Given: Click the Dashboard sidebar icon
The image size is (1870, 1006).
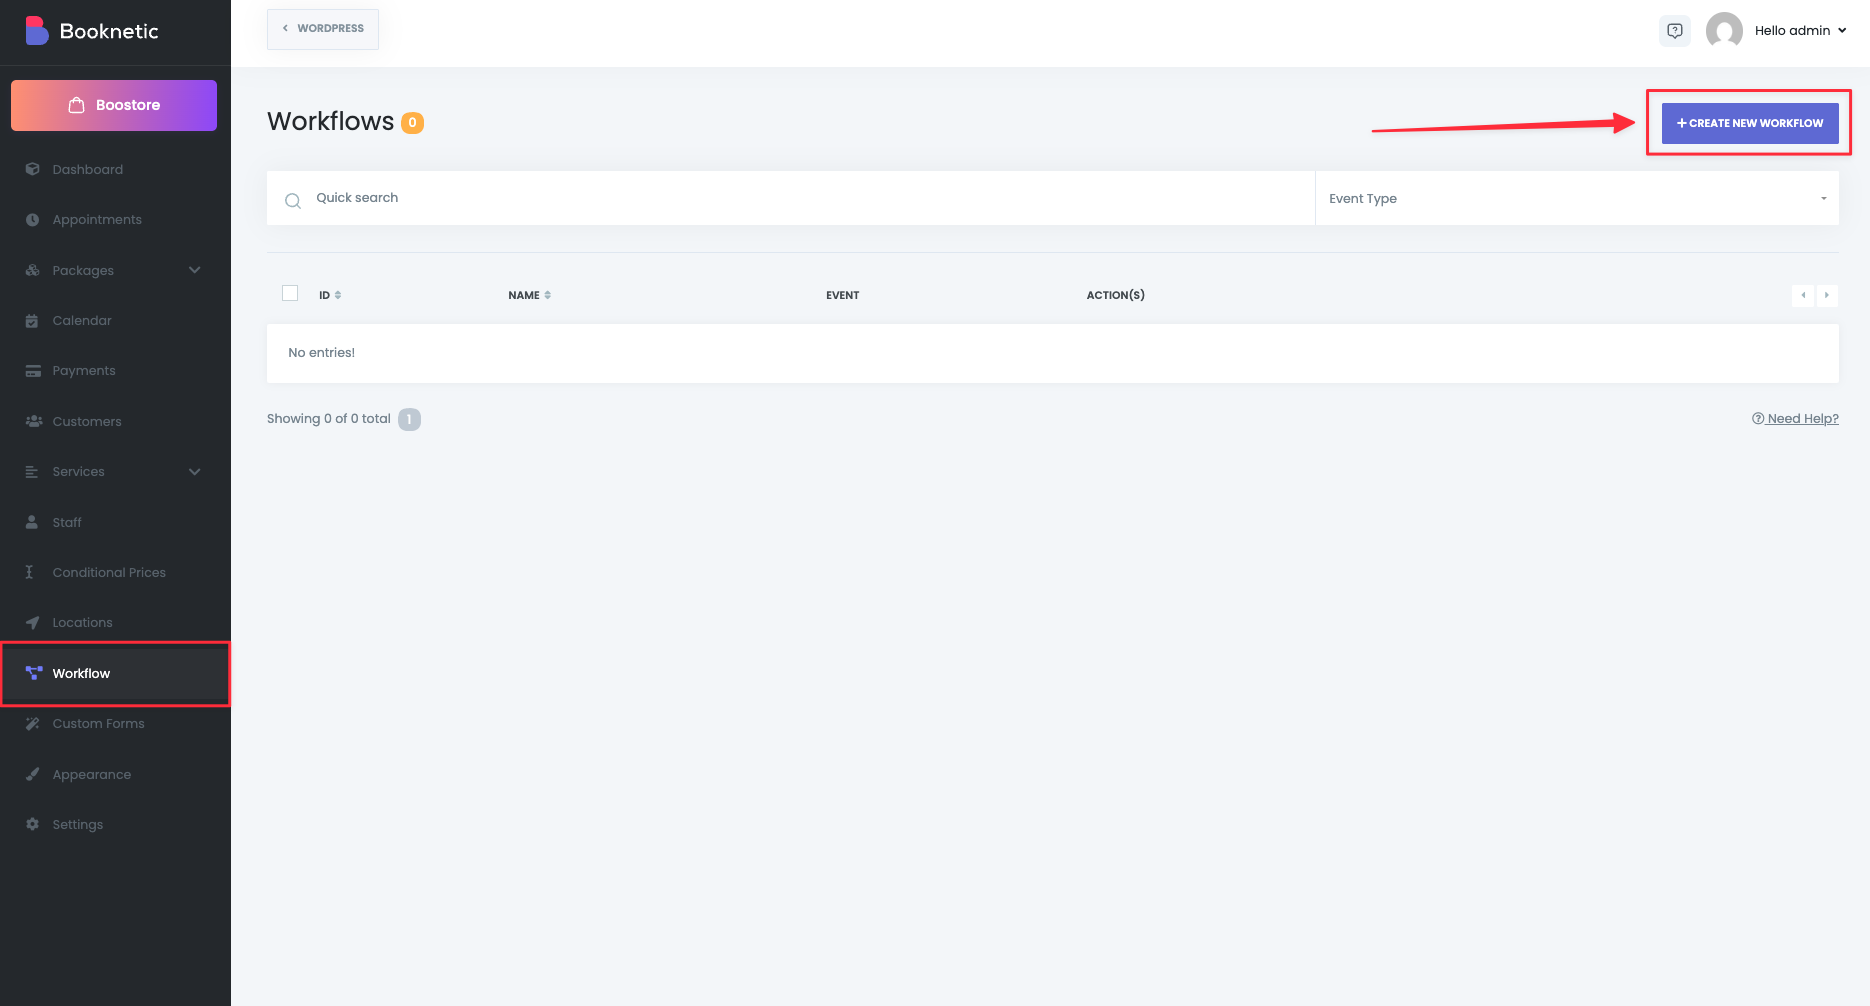Looking at the screenshot, I should (x=33, y=170).
